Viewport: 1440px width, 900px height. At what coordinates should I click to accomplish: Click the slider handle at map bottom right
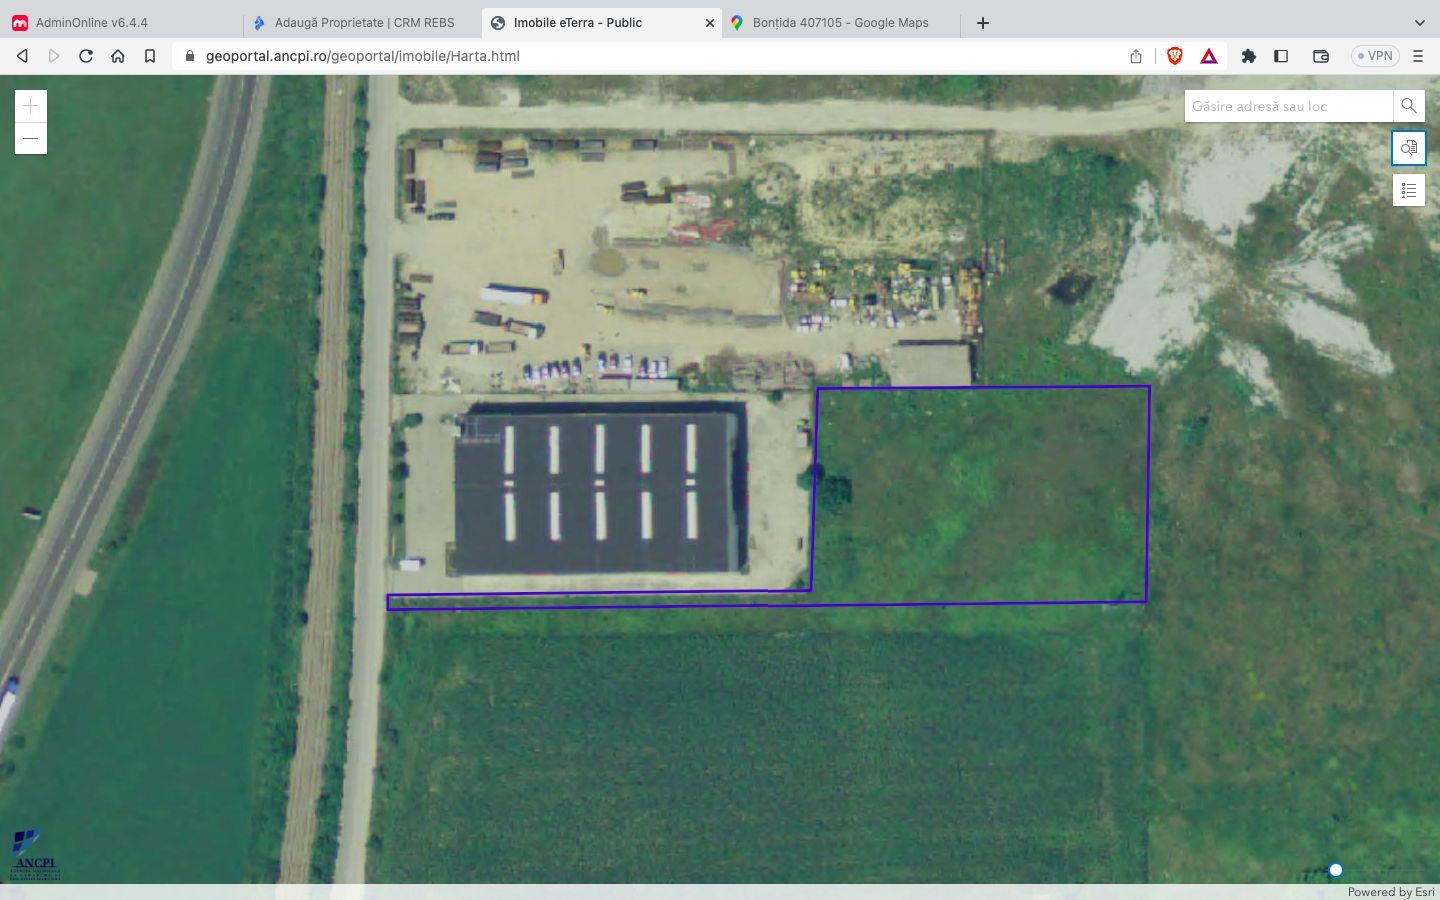(x=1335, y=870)
